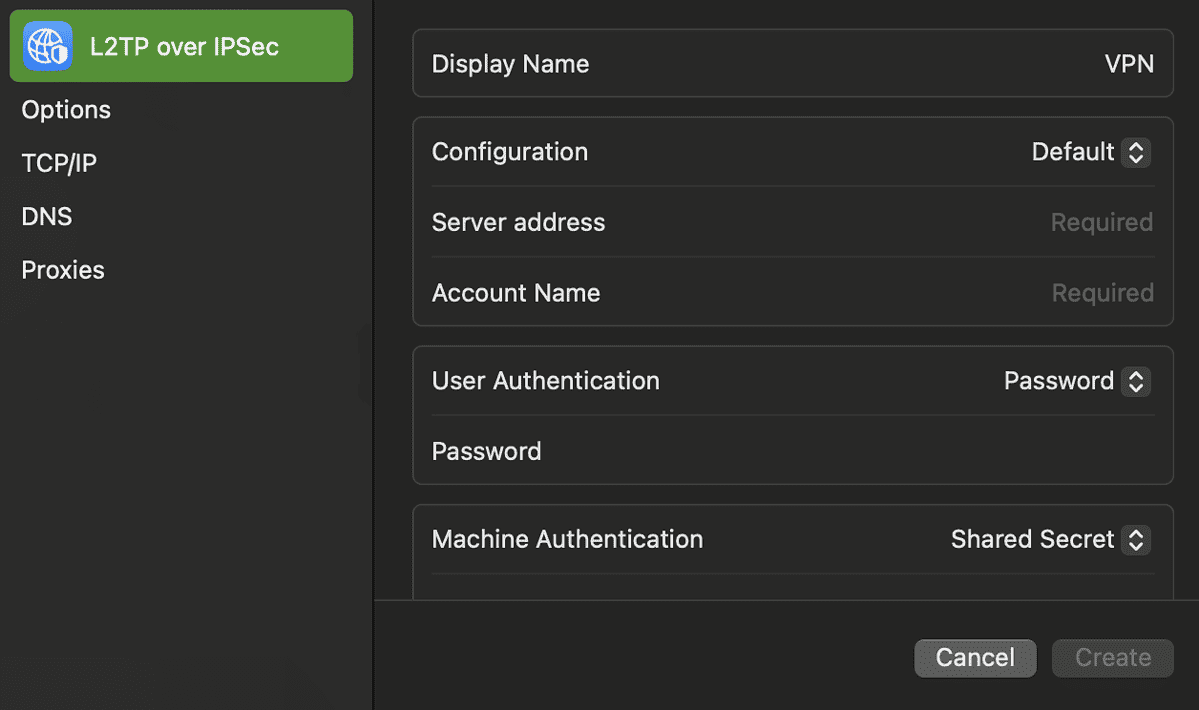Screen dimensions: 1199x710
Task: Select the Default configuration value
Action: point(1072,152)
